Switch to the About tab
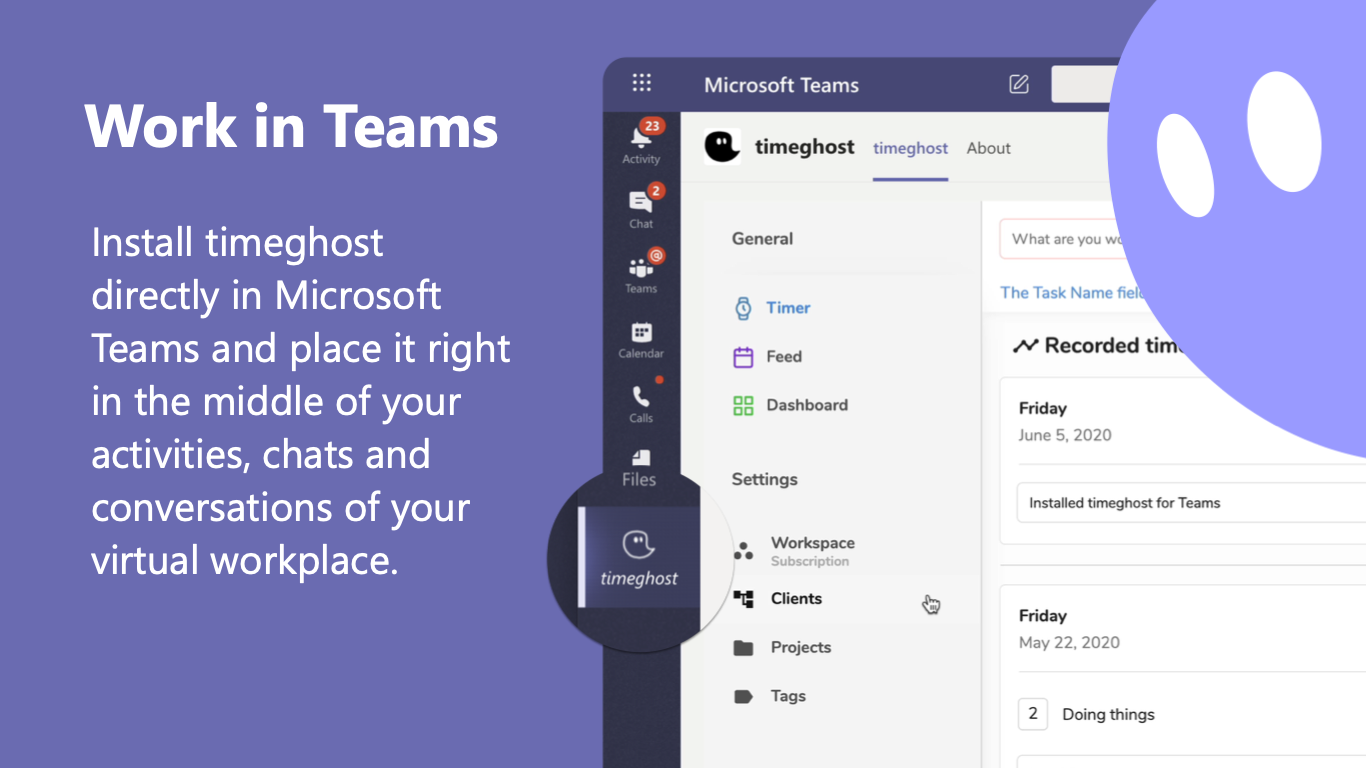Screen dimensions: 1366x768 (x=988, y=148)
